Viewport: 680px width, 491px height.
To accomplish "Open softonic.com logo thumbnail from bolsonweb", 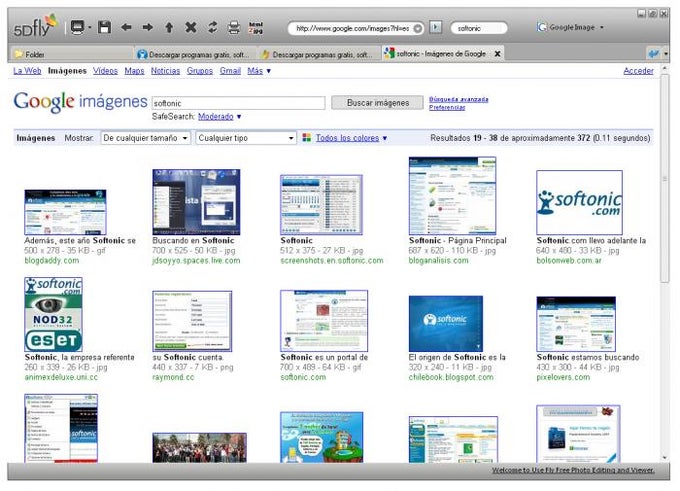I will (579, 203).
